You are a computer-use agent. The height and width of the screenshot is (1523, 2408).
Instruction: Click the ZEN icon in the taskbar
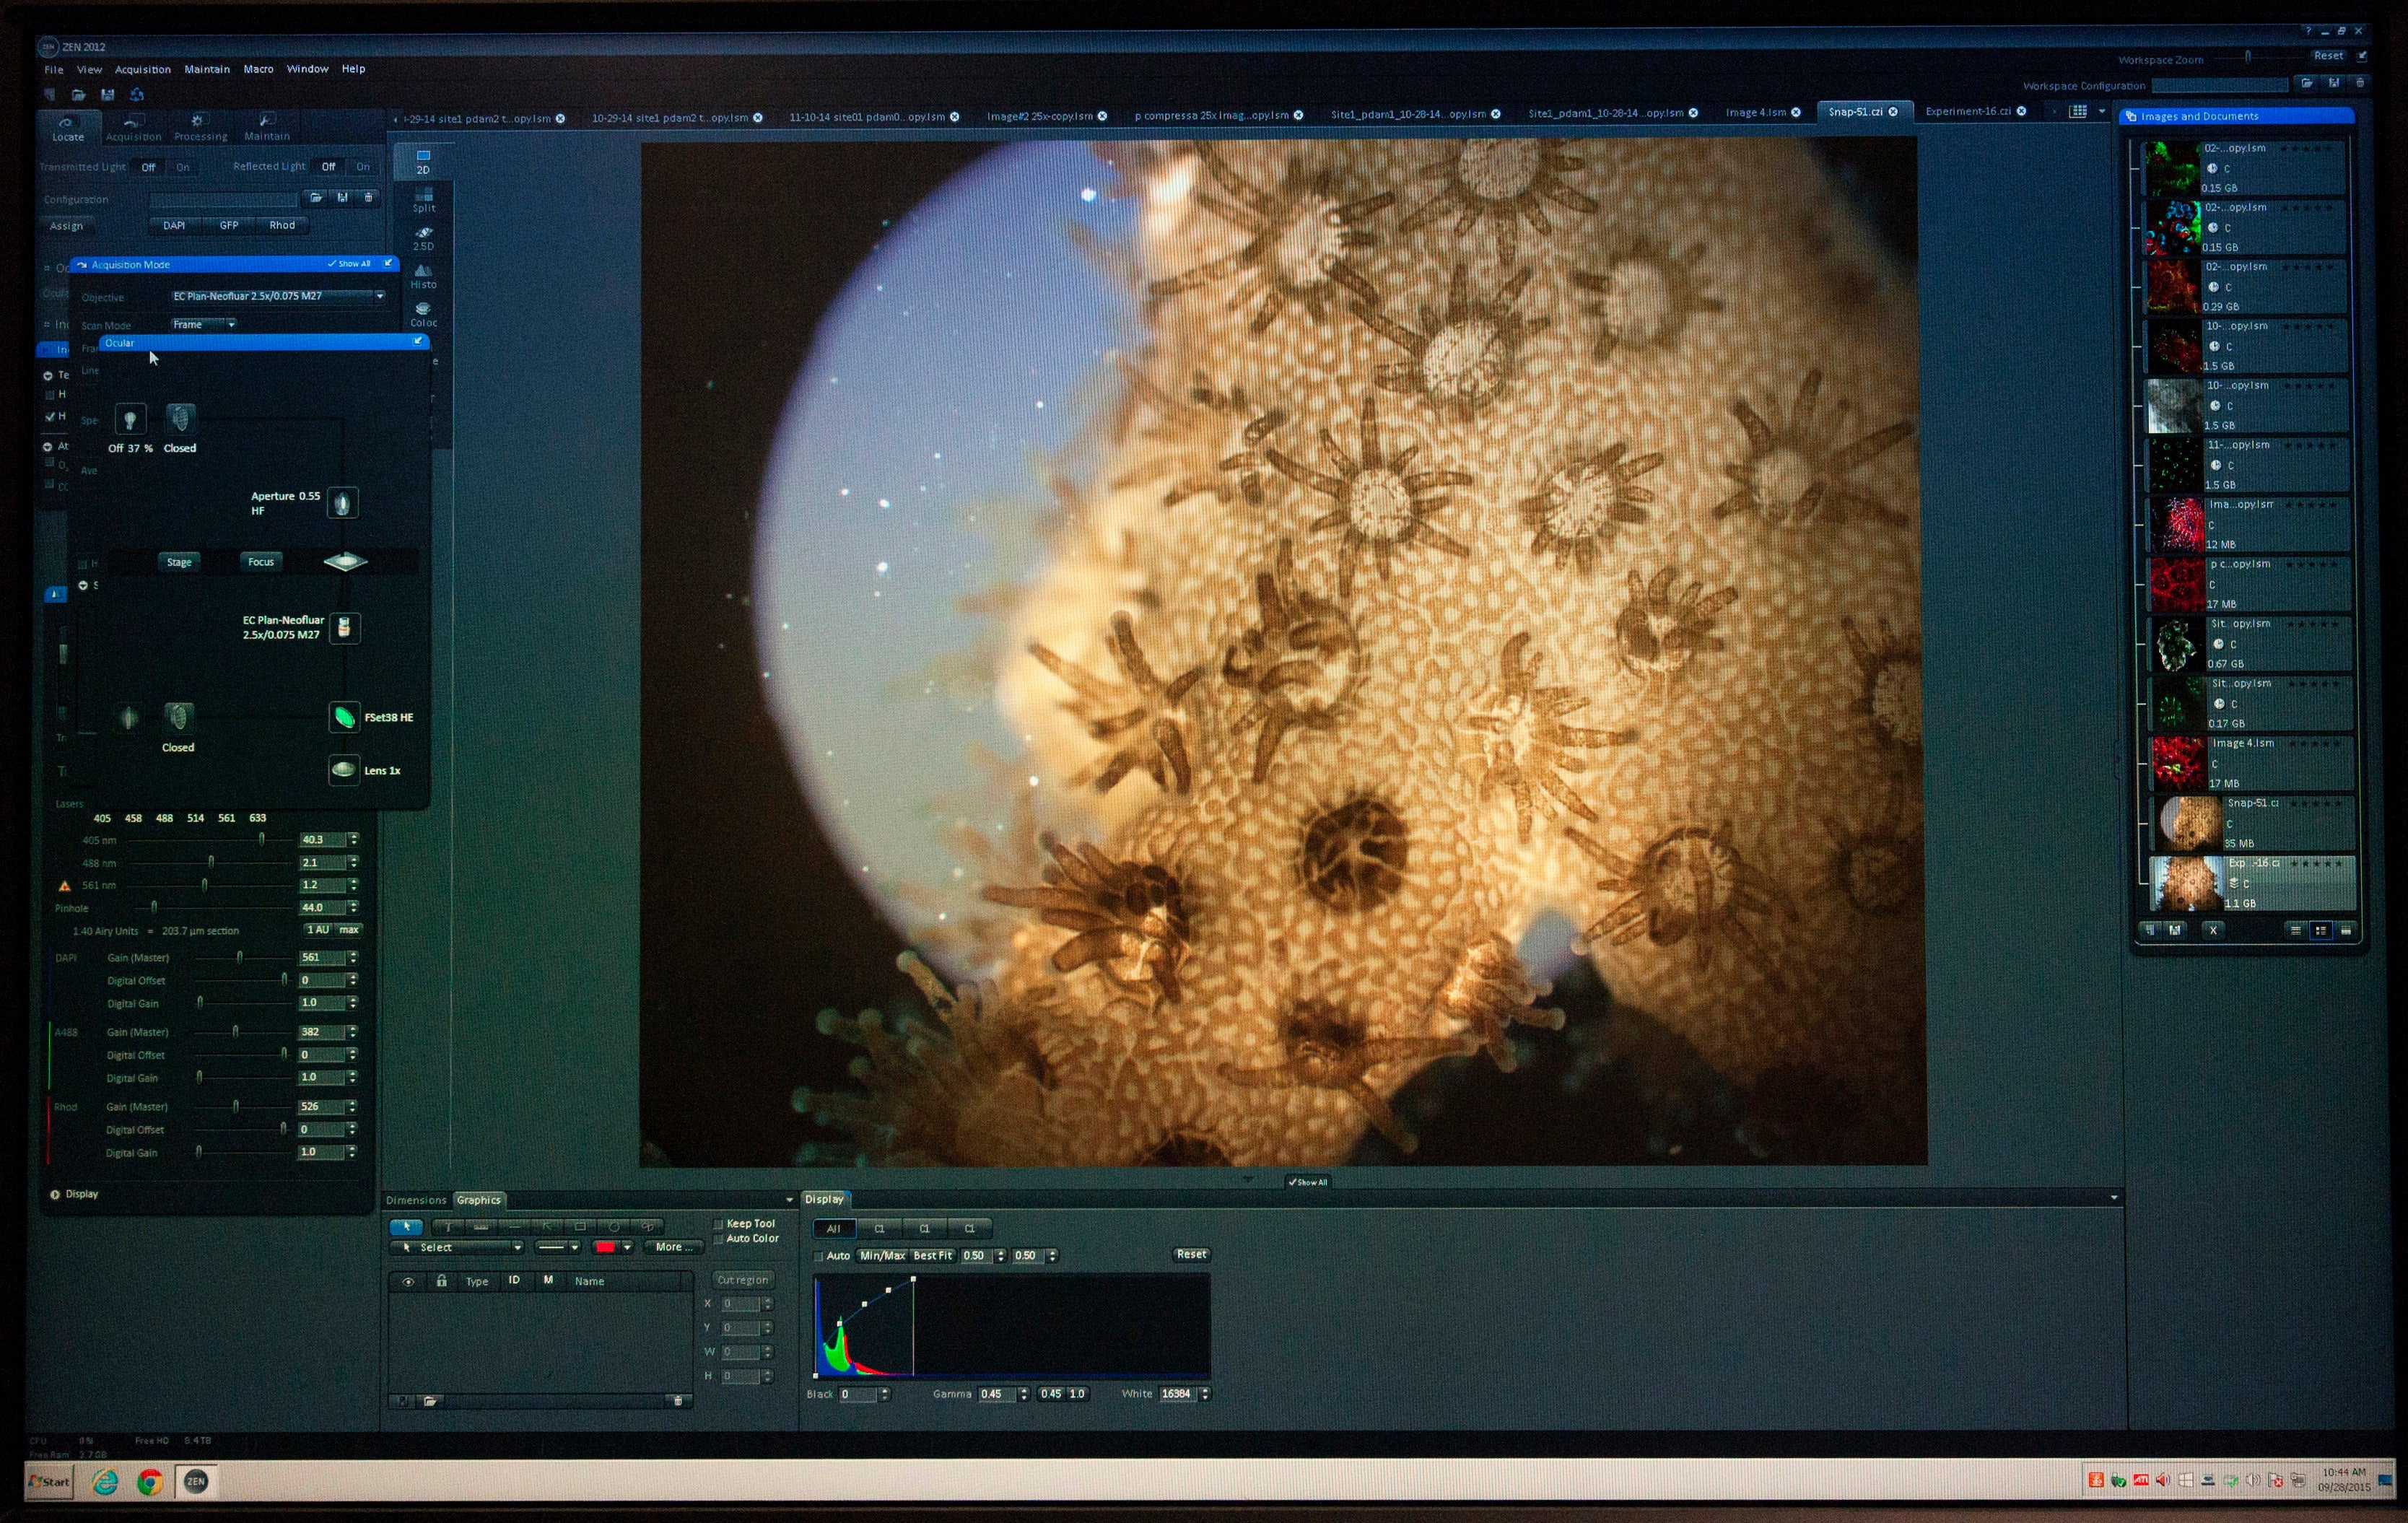196,1482
